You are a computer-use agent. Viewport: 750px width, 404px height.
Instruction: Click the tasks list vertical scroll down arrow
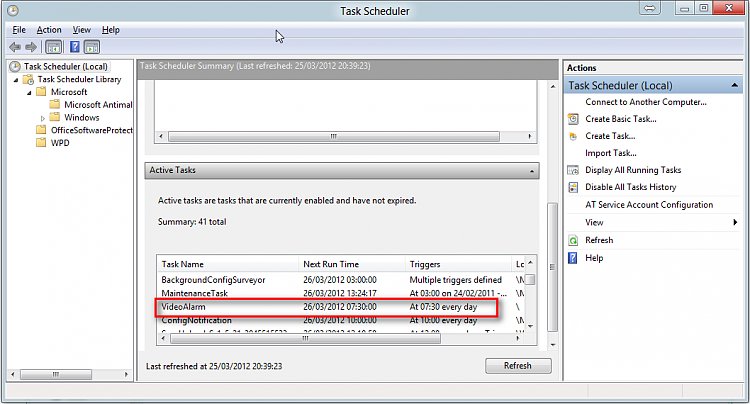(530, 327)
